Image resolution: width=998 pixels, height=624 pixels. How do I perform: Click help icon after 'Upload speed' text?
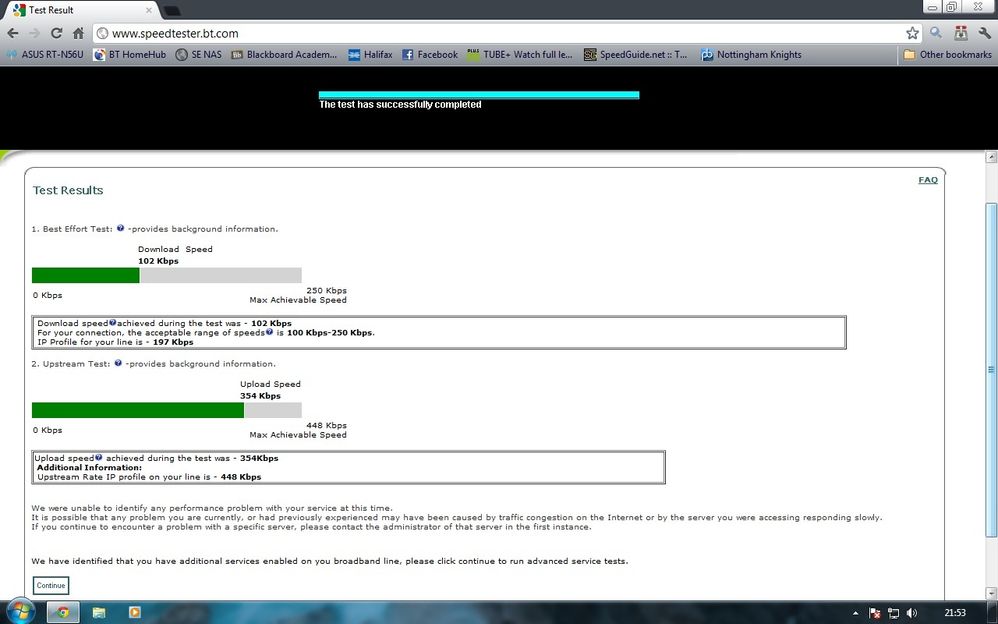click(99, 457)
